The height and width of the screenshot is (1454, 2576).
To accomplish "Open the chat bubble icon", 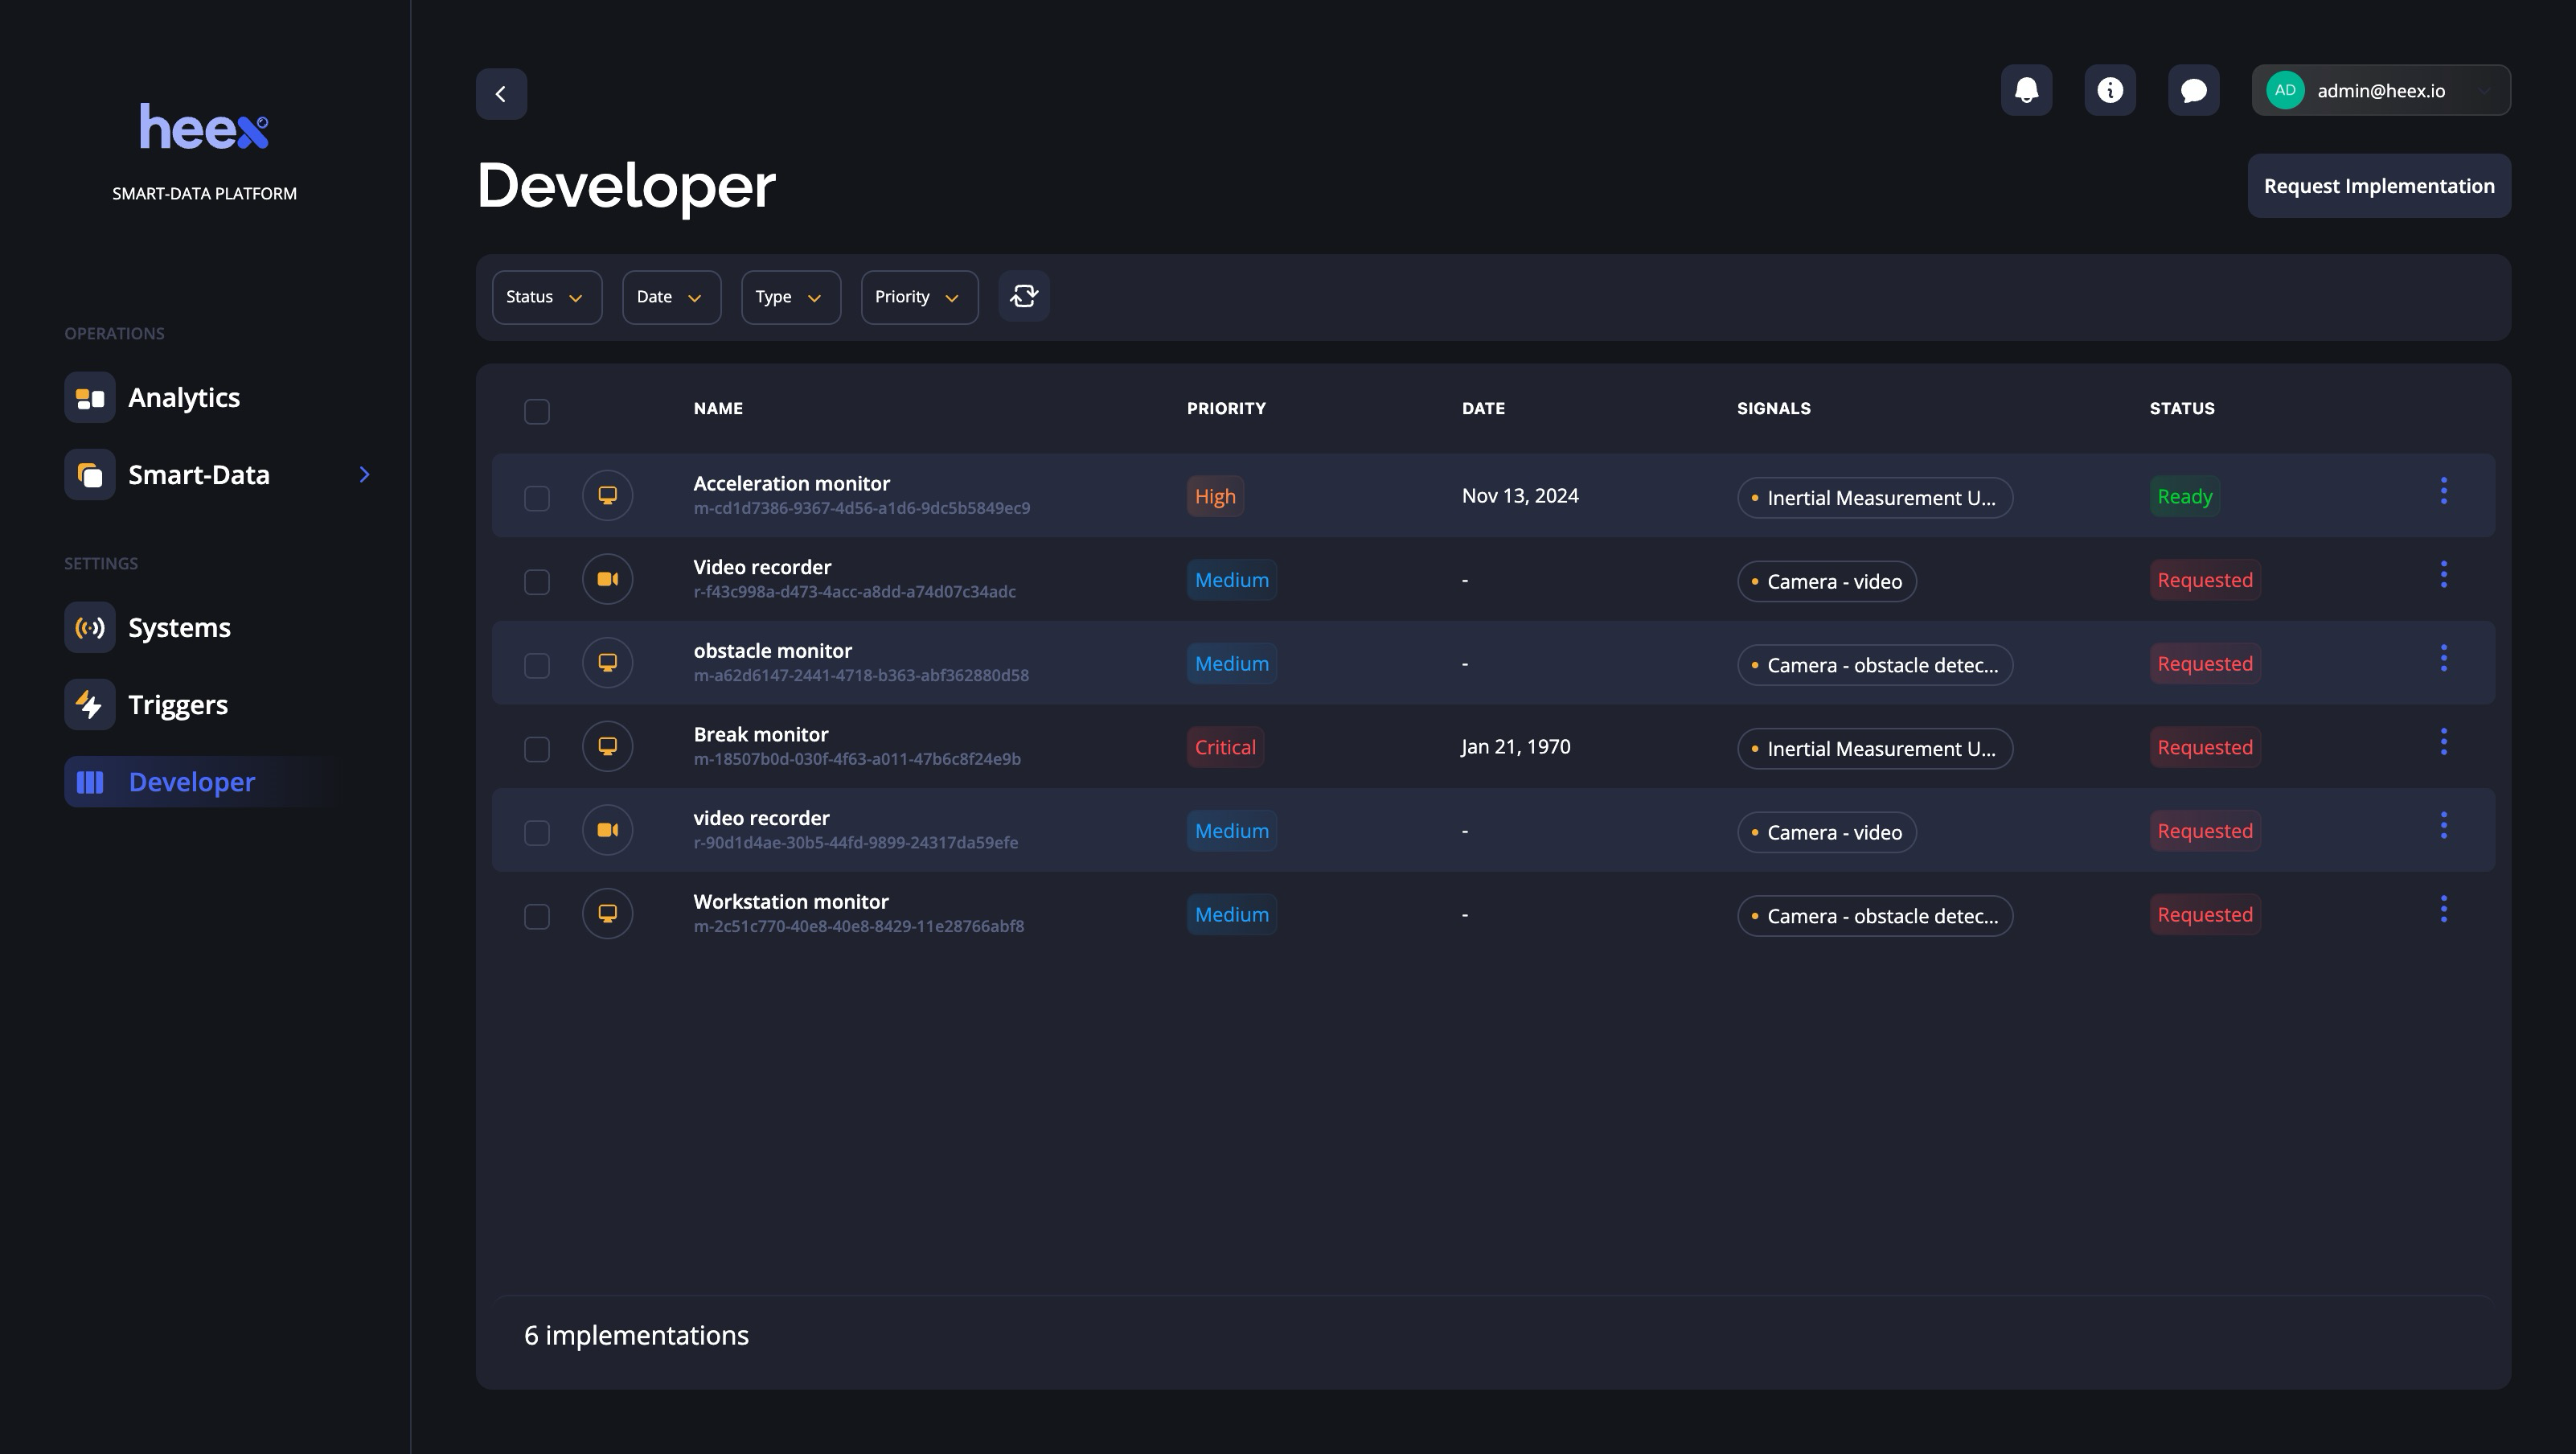I will tap(2194, 91).
